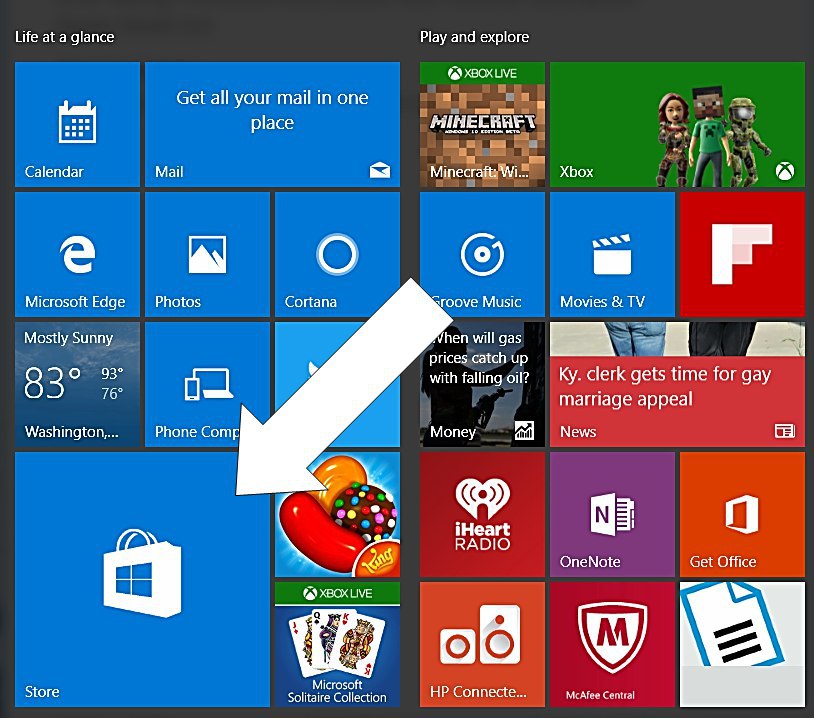Image resolution: width=814 pixels, height=718 pixels.
Task: Open the Money tile
Action: (x=482, y=384)
